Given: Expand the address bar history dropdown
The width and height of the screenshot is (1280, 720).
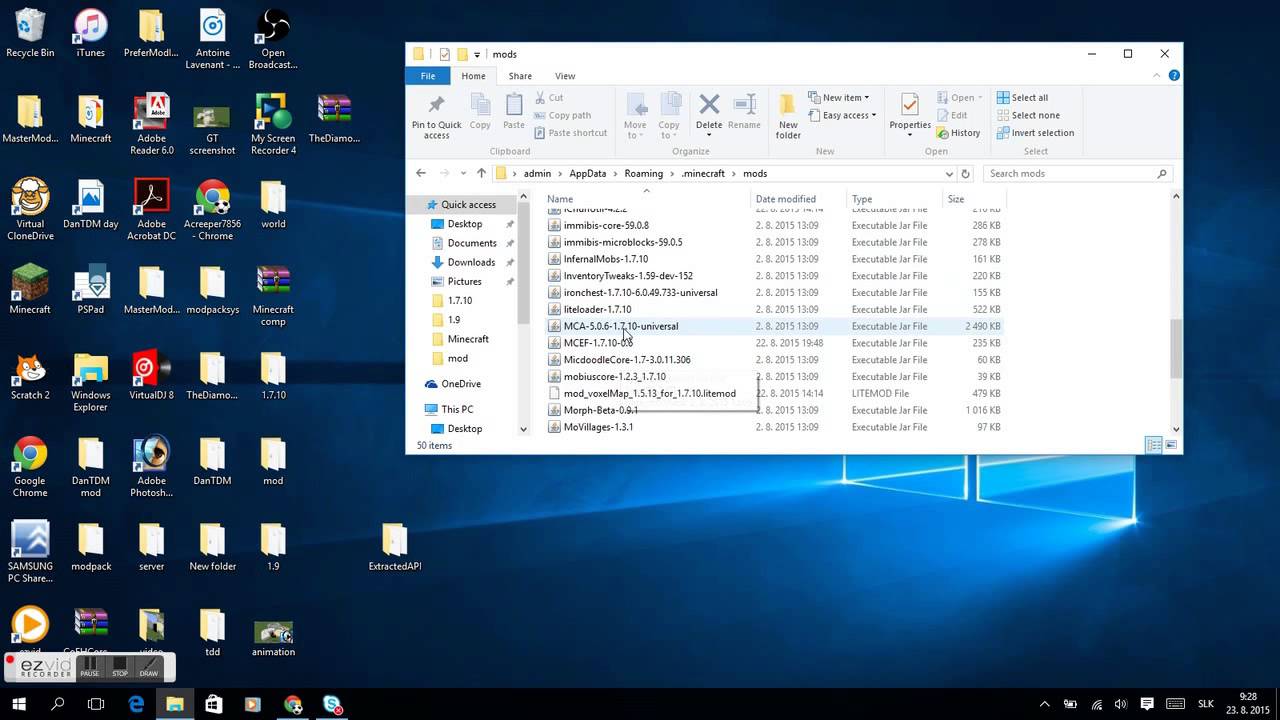Looking at the screenshot, I should coord(949,174).
